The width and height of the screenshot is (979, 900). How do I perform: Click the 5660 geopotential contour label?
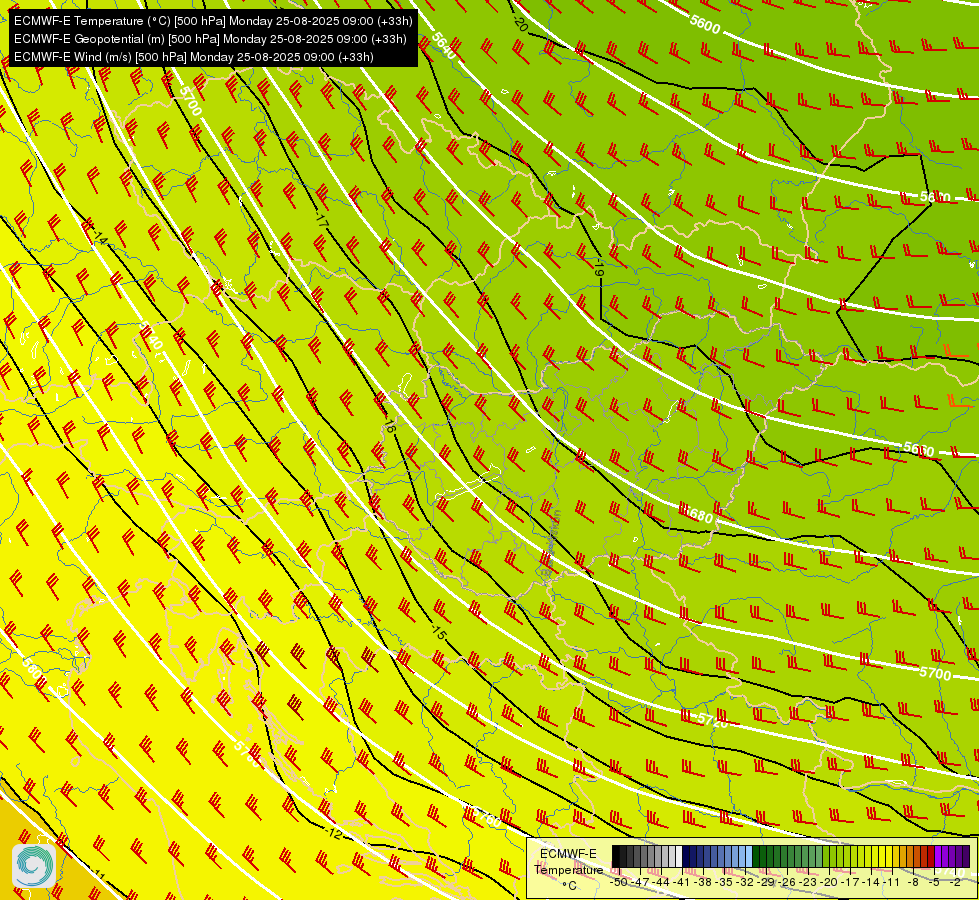pyautogui.click(x=918, y=449)
